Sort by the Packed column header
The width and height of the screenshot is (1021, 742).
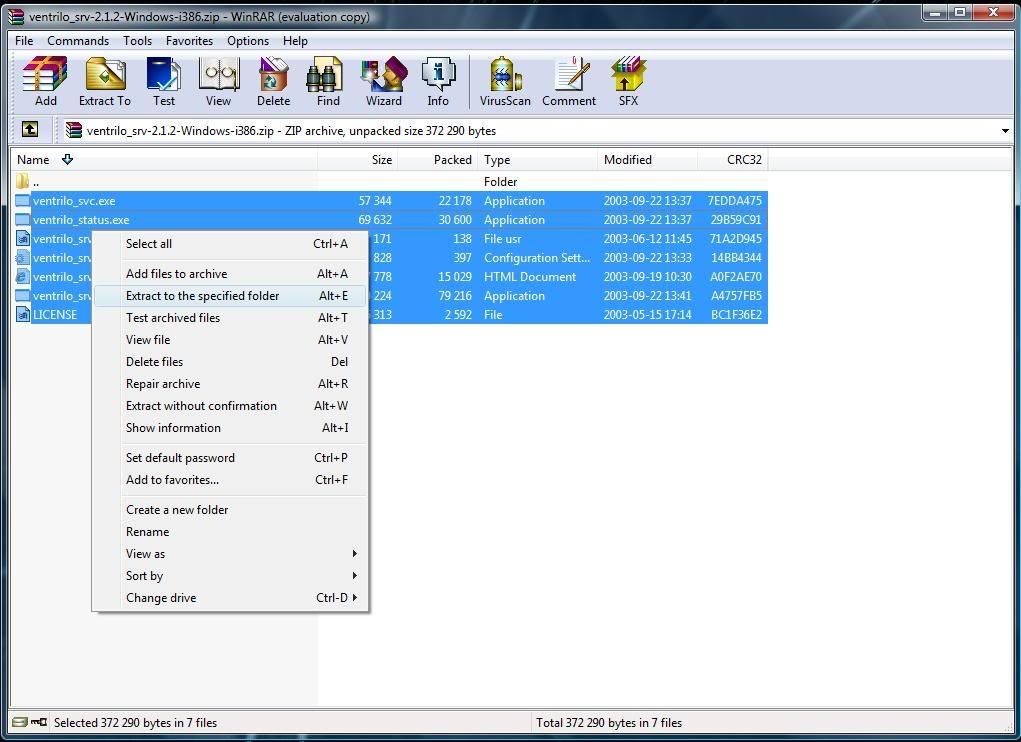[x=438, y=159]
